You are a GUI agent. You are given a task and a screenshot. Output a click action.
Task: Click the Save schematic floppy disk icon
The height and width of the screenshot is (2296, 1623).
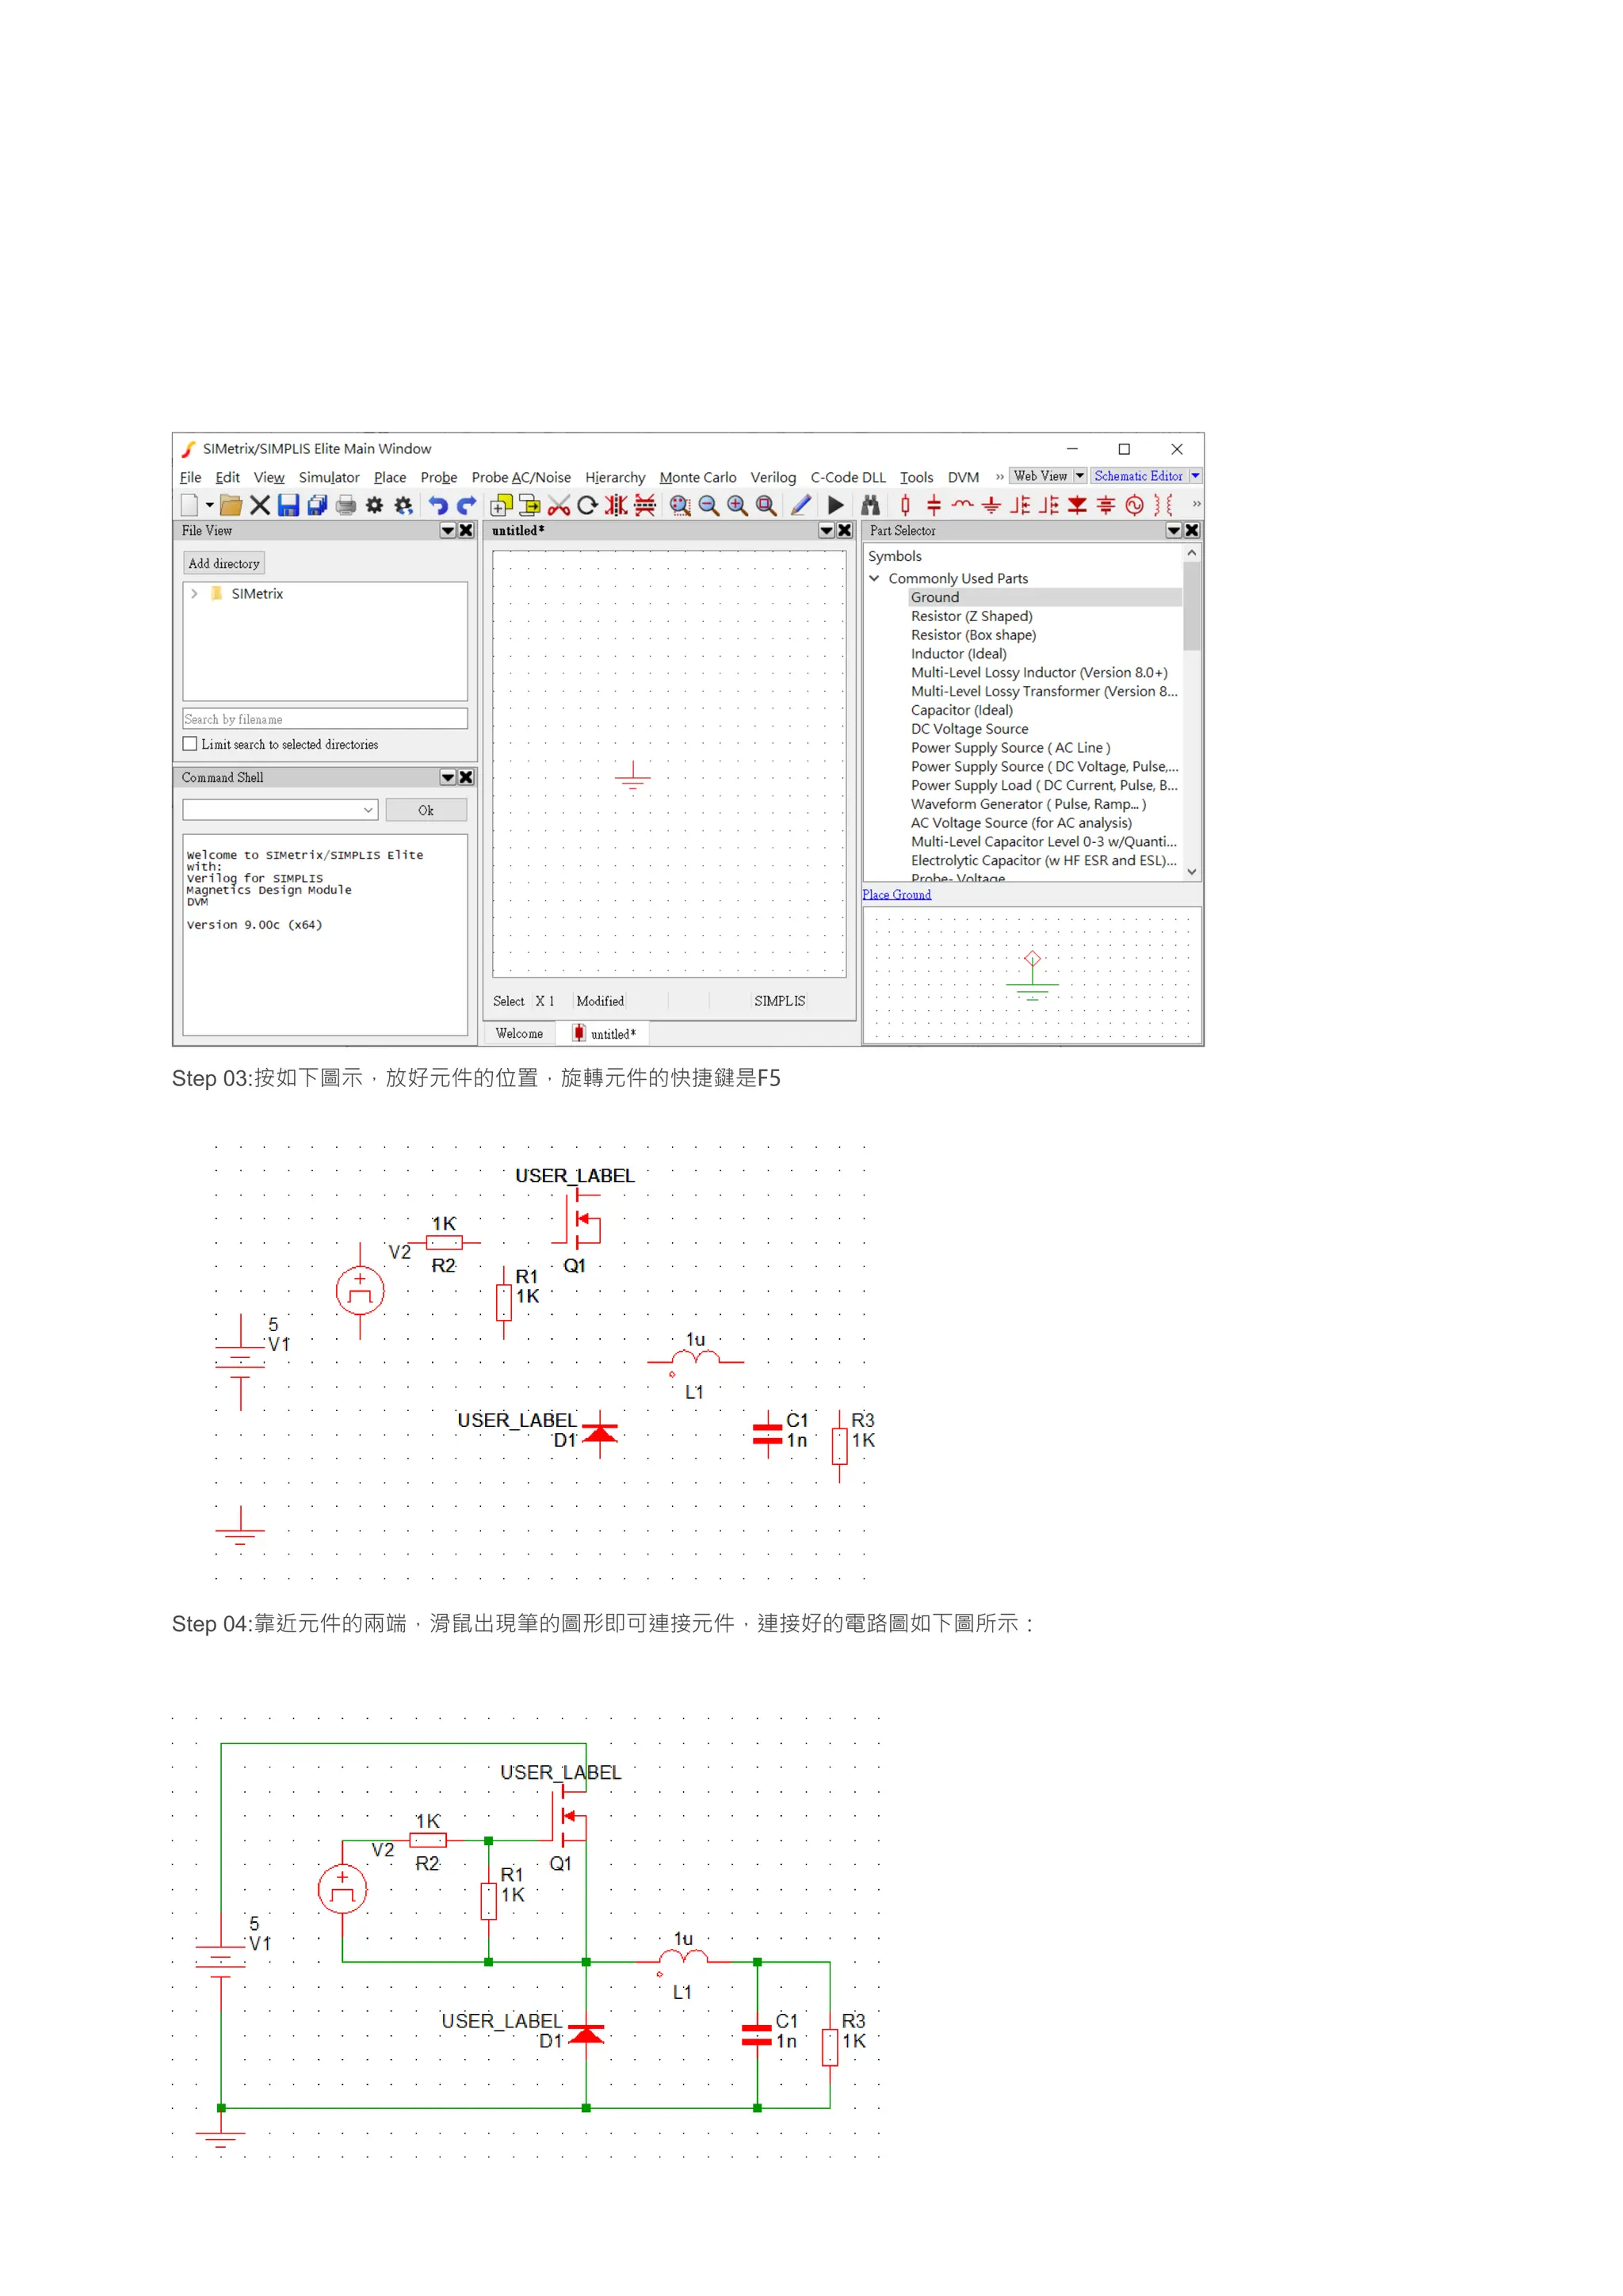coord(288,506)
